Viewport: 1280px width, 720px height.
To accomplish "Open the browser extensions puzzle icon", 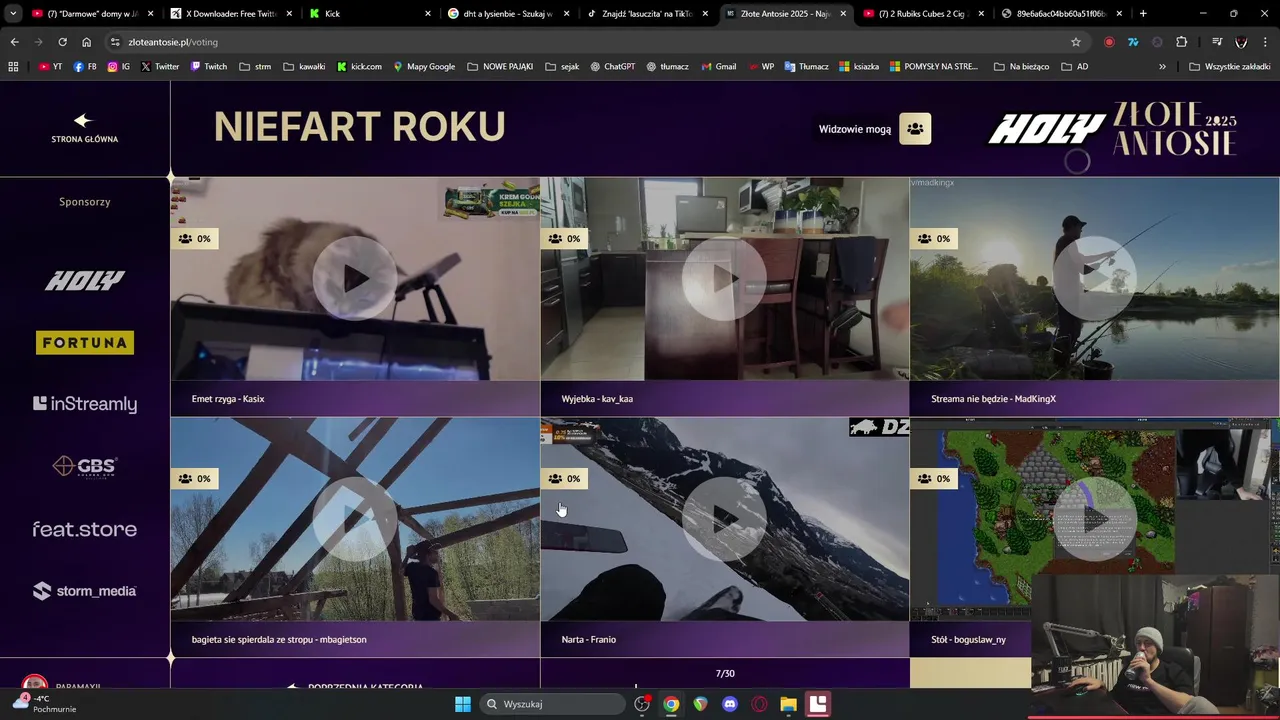I will pos(1181,42).
